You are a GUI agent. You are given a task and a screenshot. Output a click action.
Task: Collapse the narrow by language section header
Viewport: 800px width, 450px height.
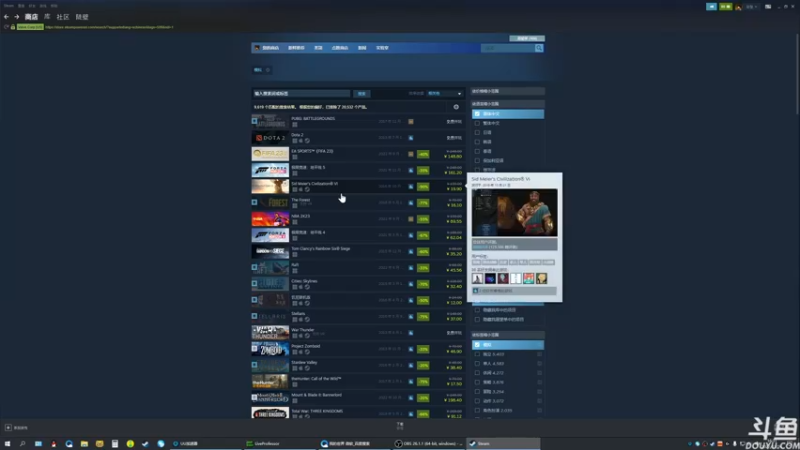508,104
